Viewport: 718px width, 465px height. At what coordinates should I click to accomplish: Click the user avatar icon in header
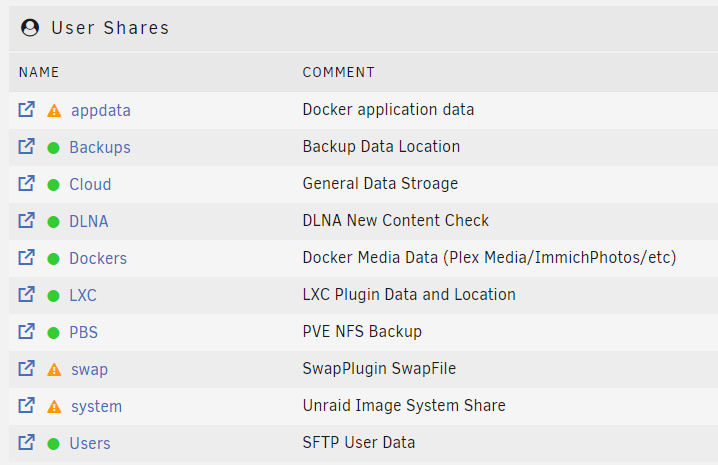tap(30, 27)
